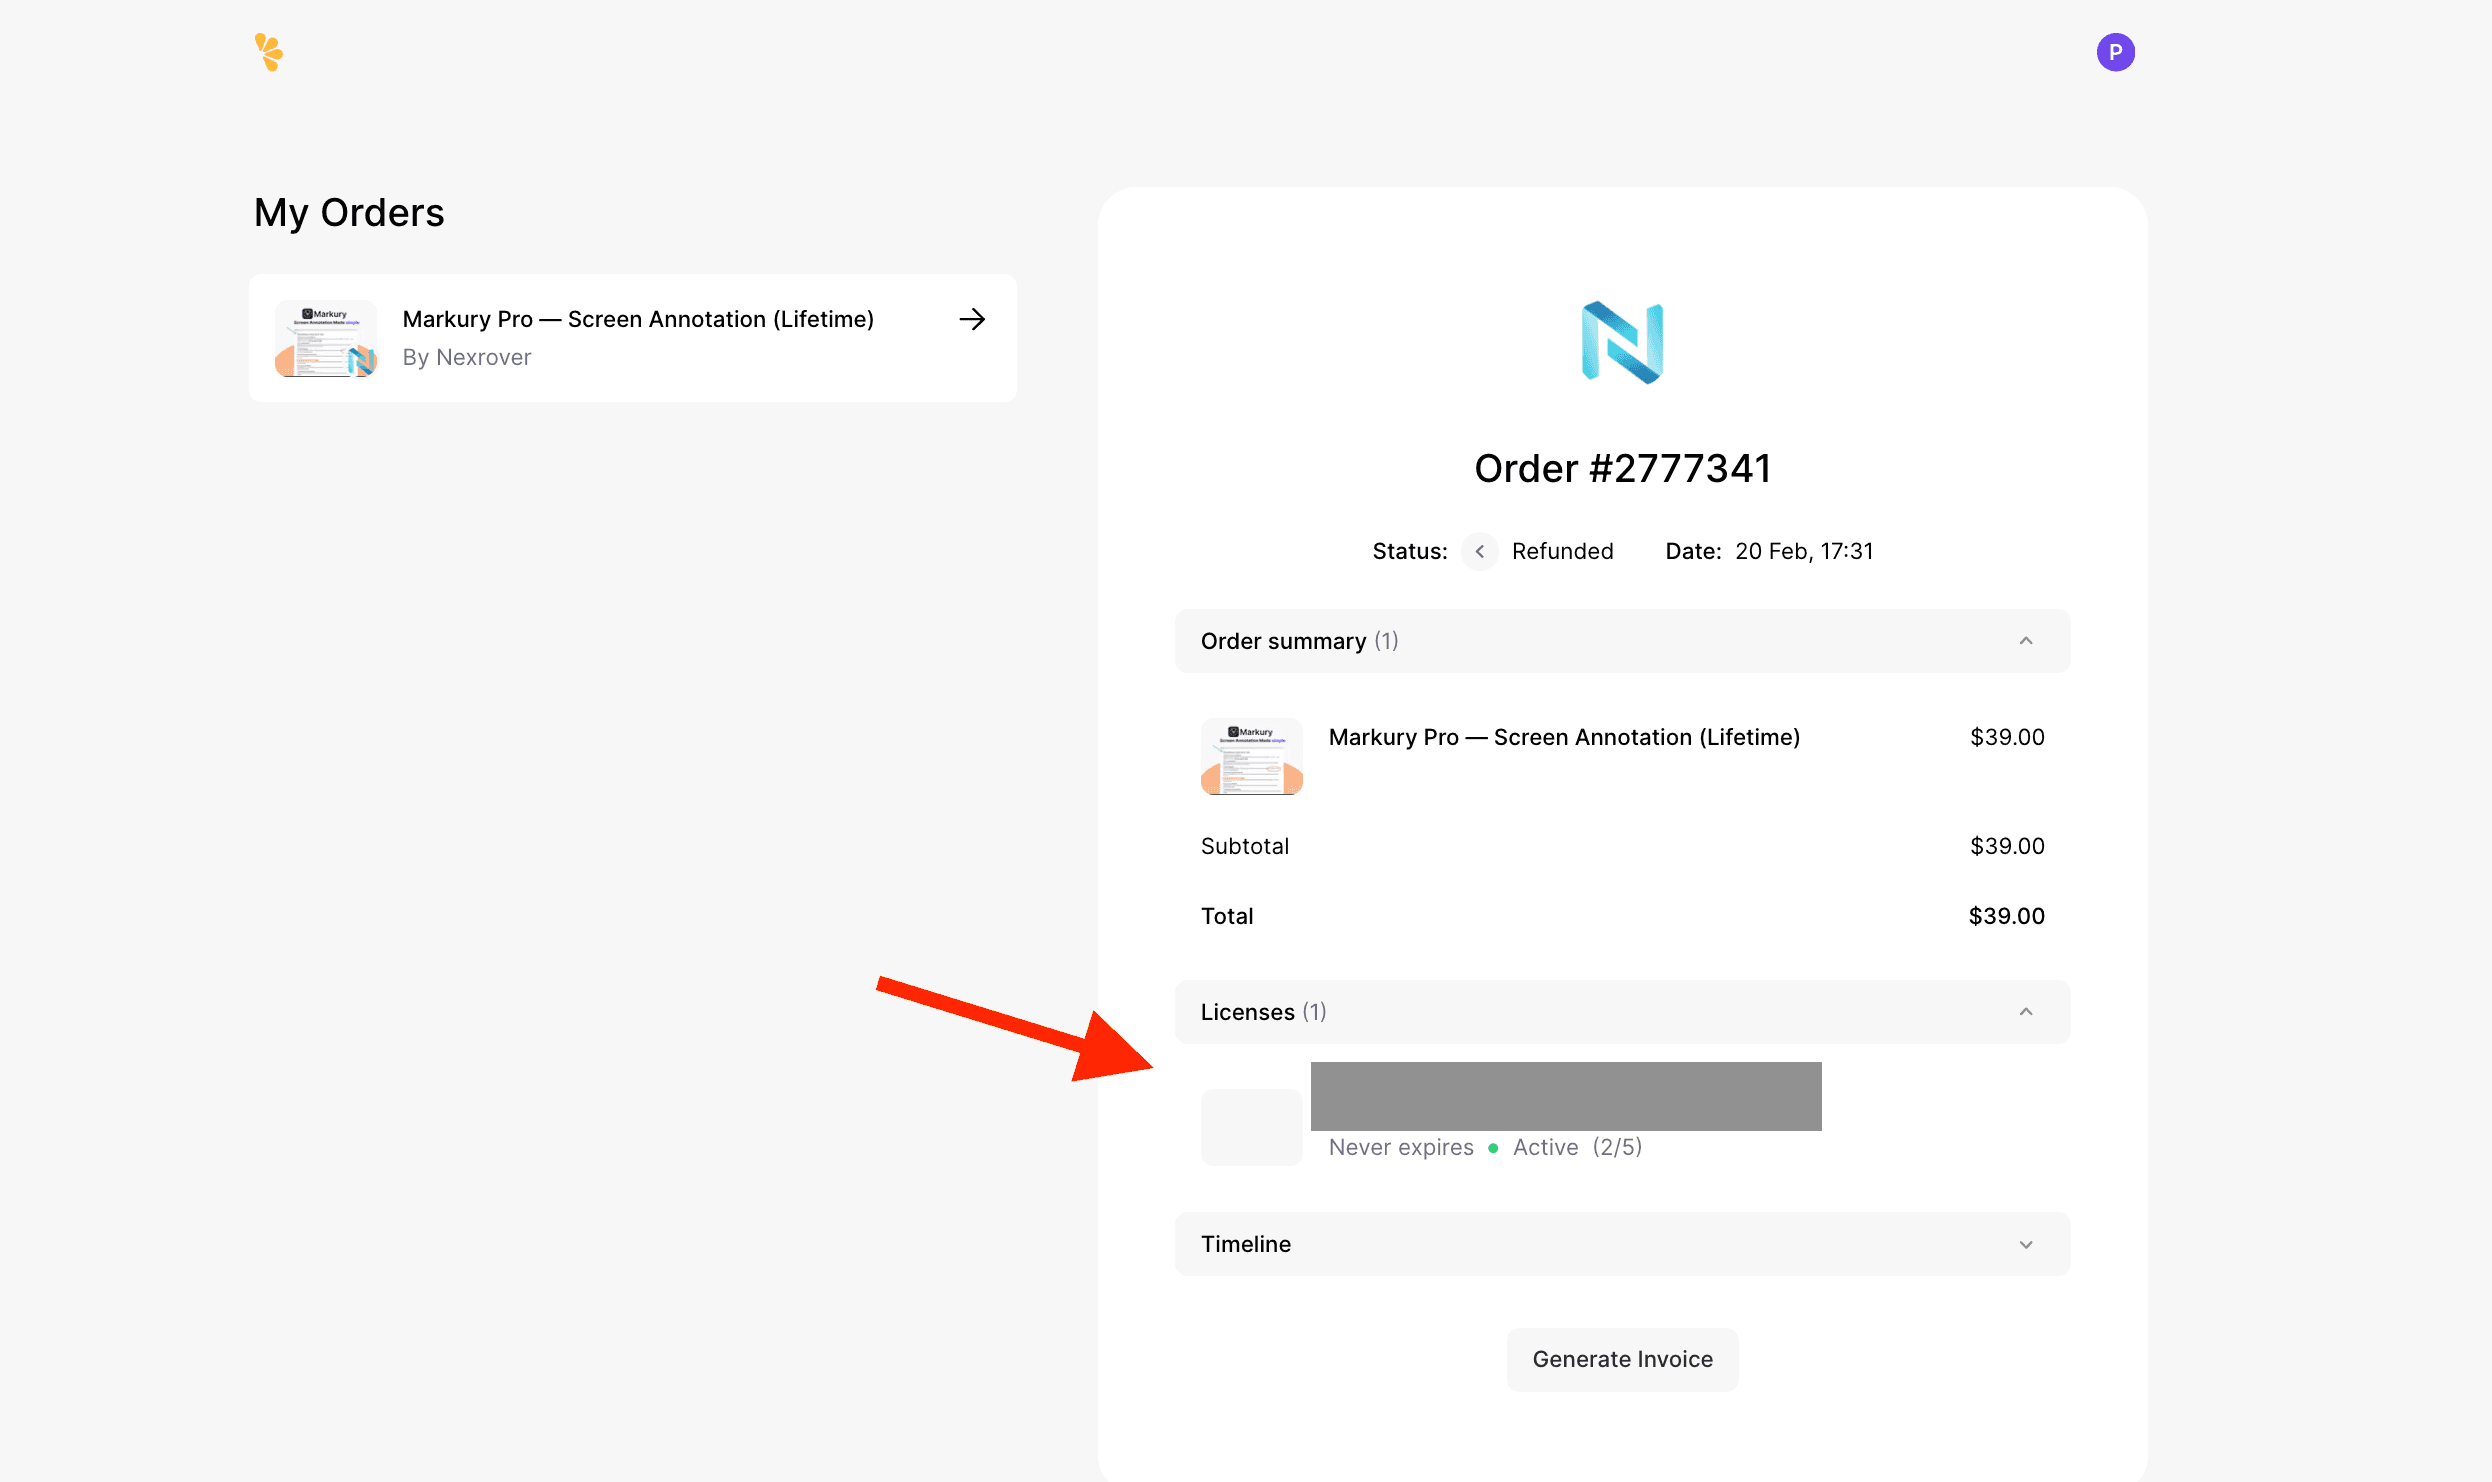Click the Total label
2492x1482 pixels.
pos(1226,916)
